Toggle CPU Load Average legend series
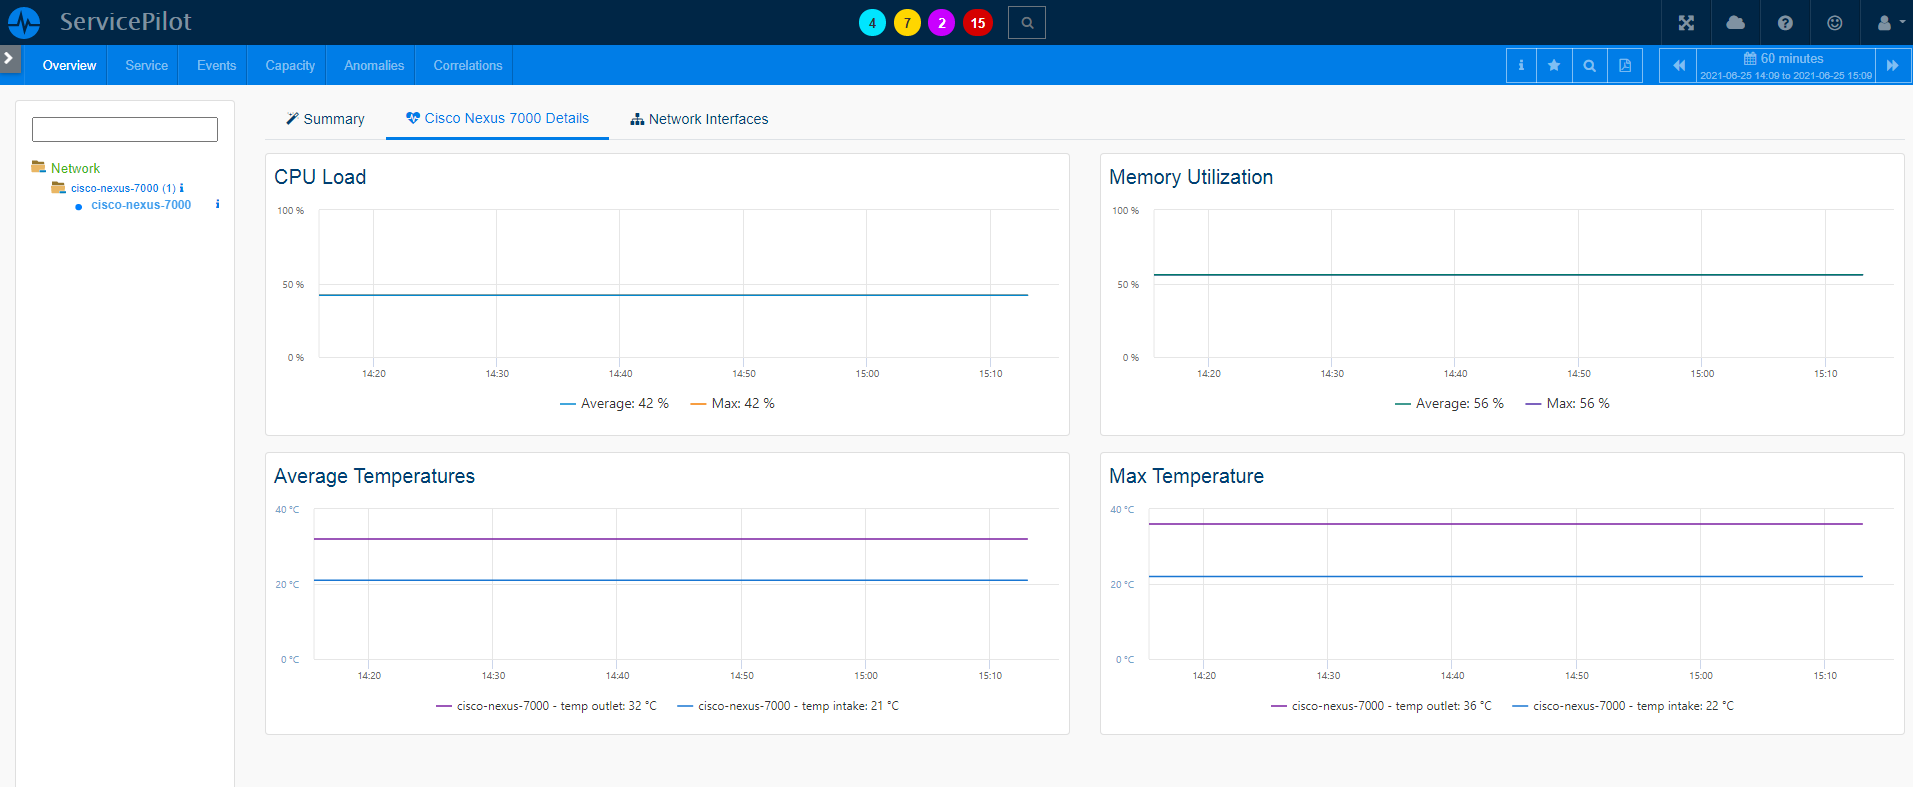Image resolution: width=1913 pixels, height=787 pixels. point(614,404)
